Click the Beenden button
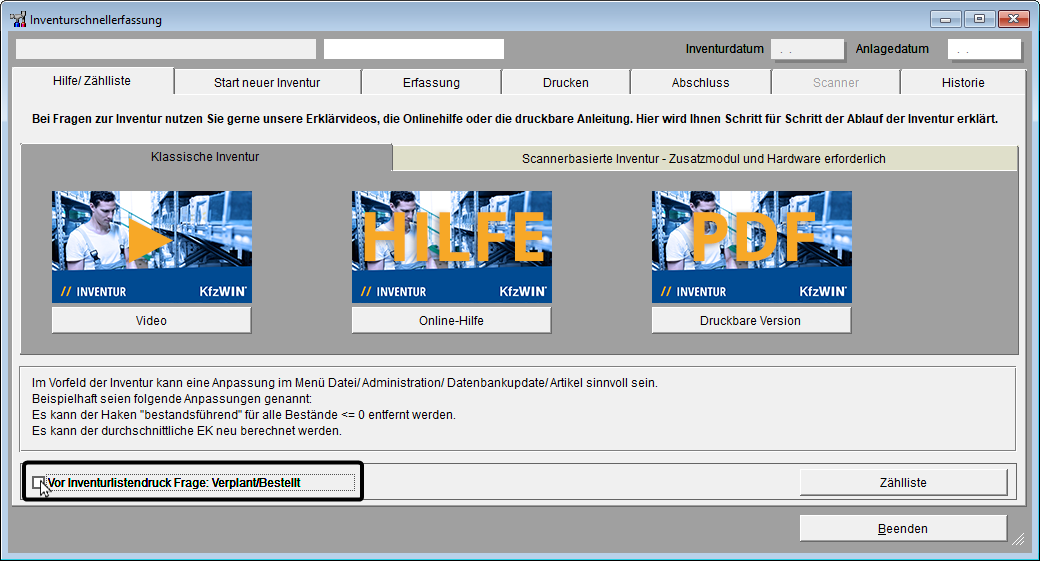The image size is (1040, 561). (903, 529)
